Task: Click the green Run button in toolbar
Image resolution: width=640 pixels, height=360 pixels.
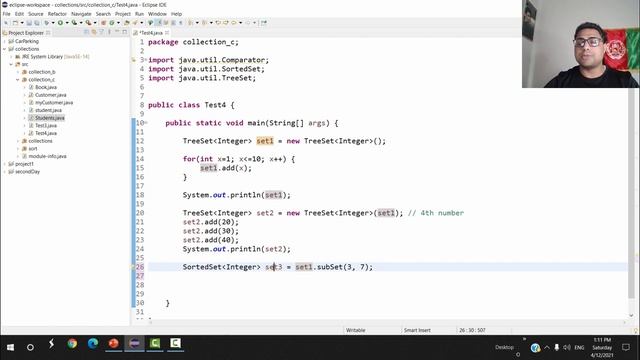Action: [60, 23]
